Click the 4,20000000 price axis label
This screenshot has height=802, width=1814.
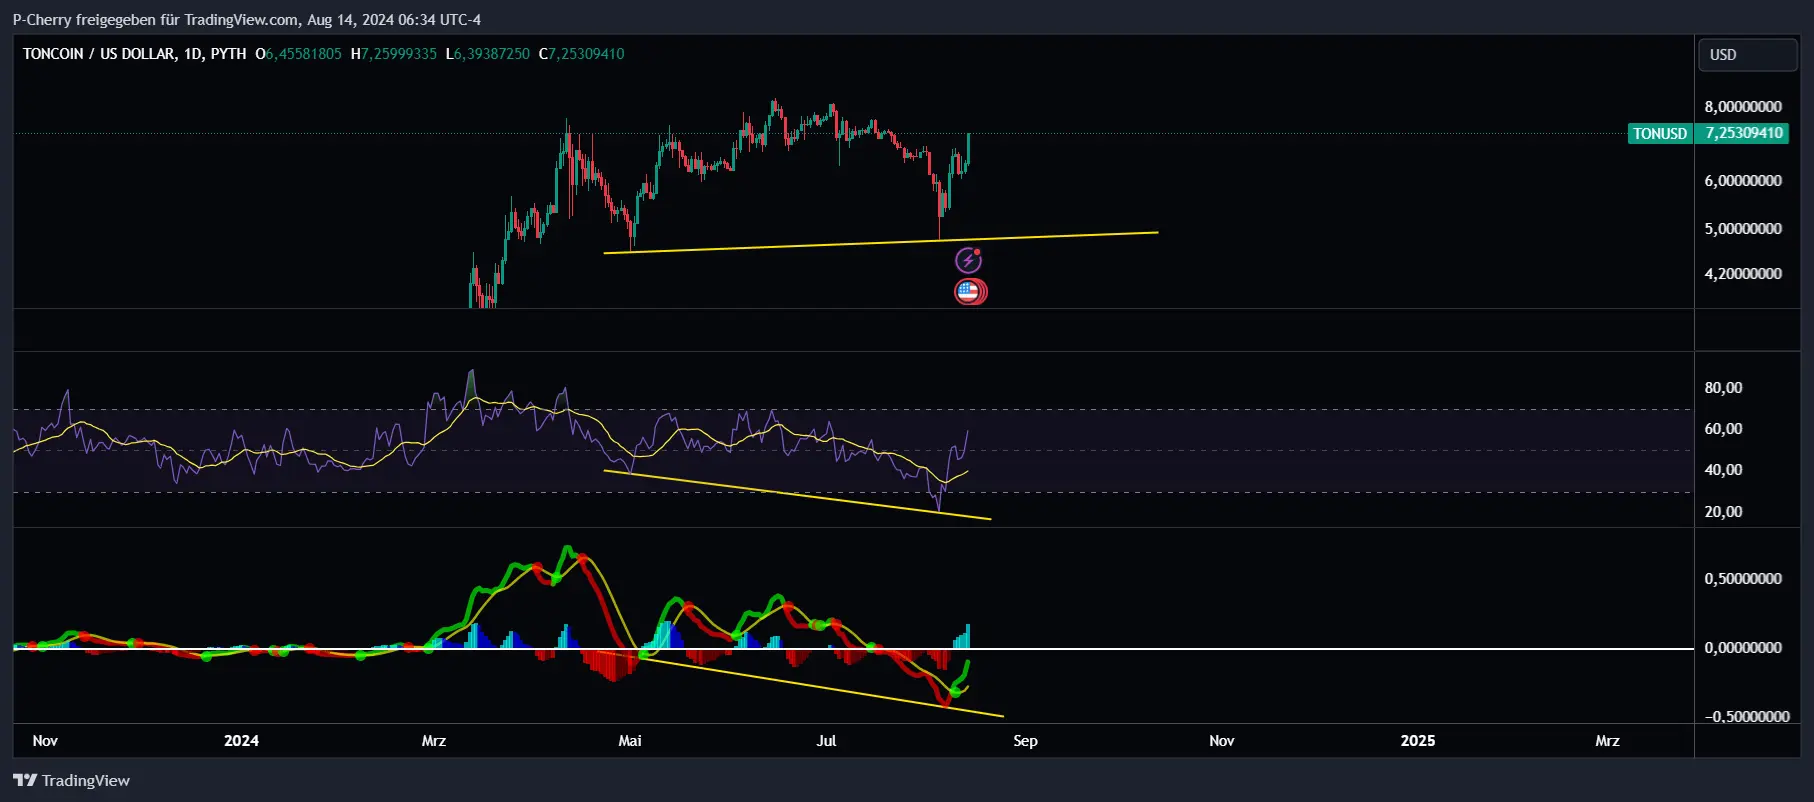1743,274
